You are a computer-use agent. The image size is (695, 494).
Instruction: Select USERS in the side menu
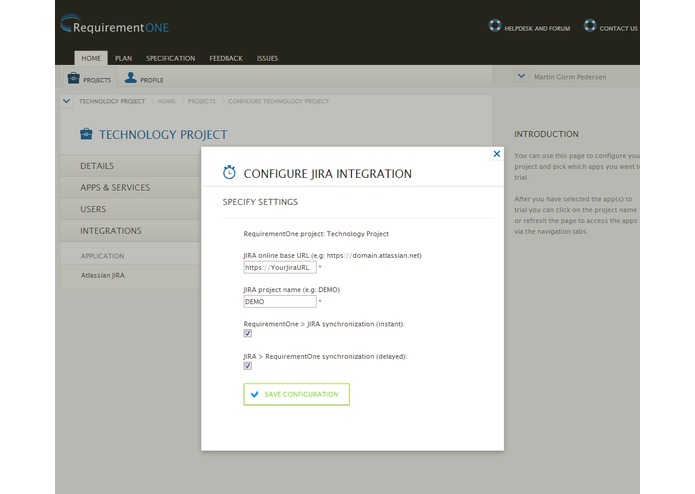point(130,209)
